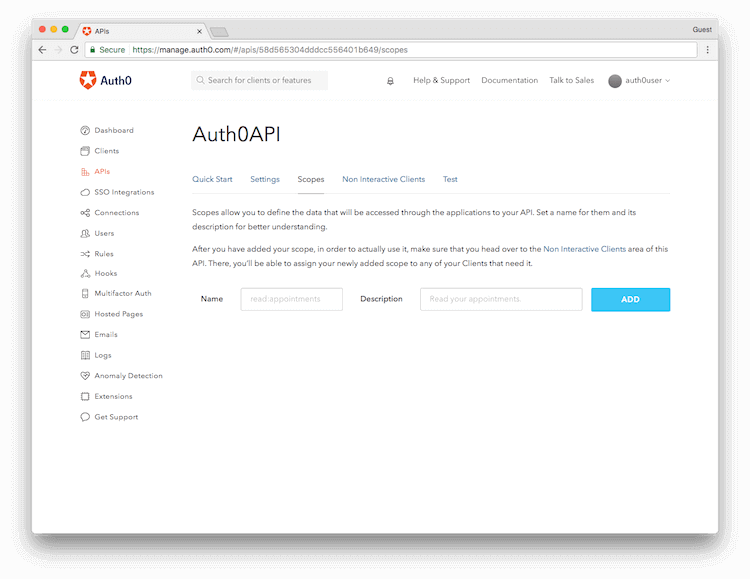Open Rules in the sidebar menu
Screen dimensions: 750x579
click(104, 254)
